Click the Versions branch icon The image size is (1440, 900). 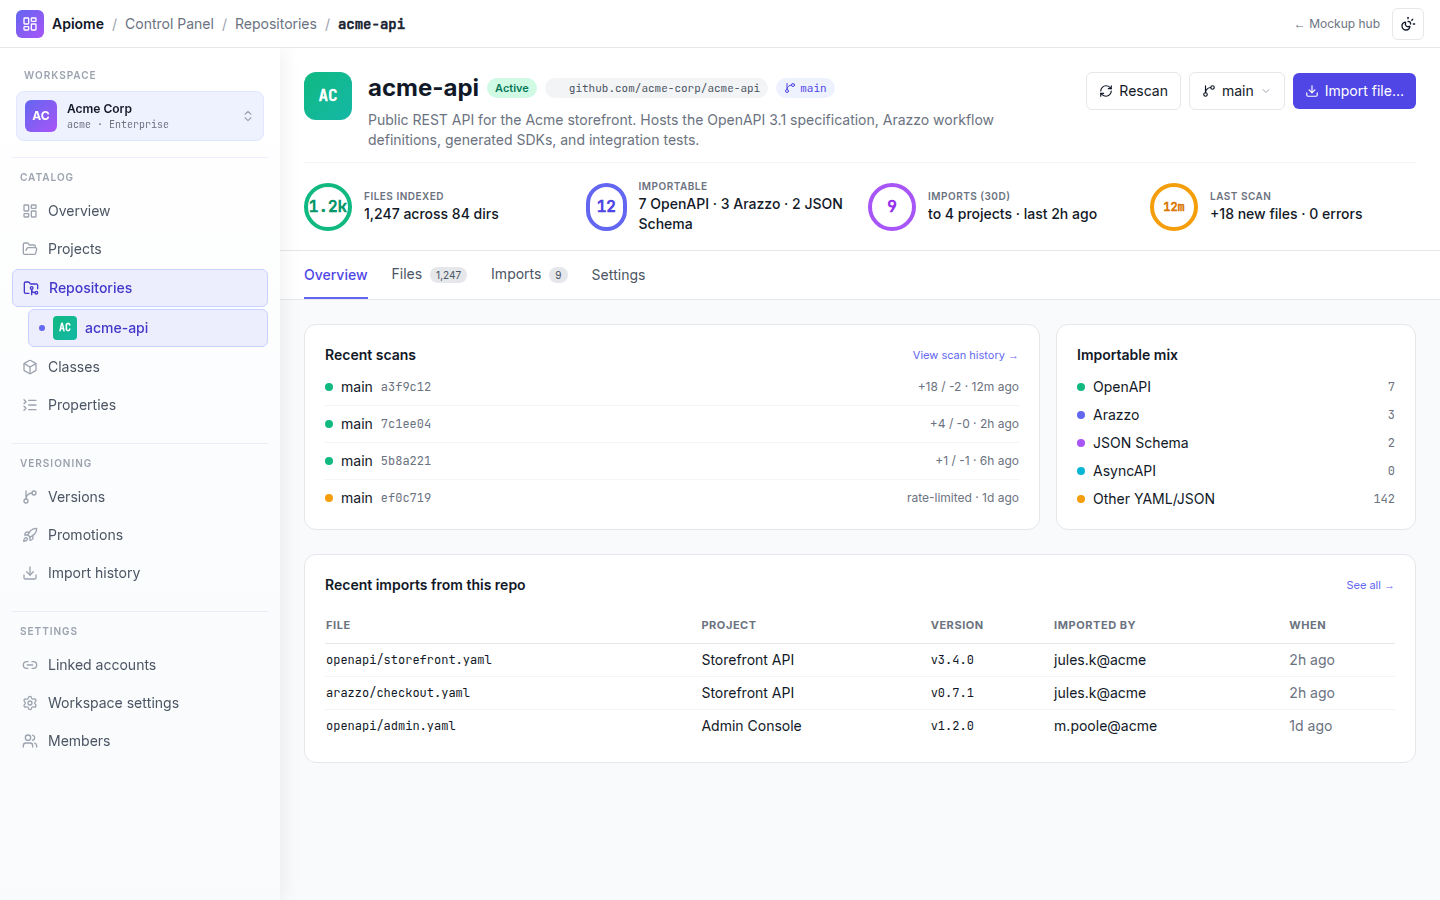point(30,497)
